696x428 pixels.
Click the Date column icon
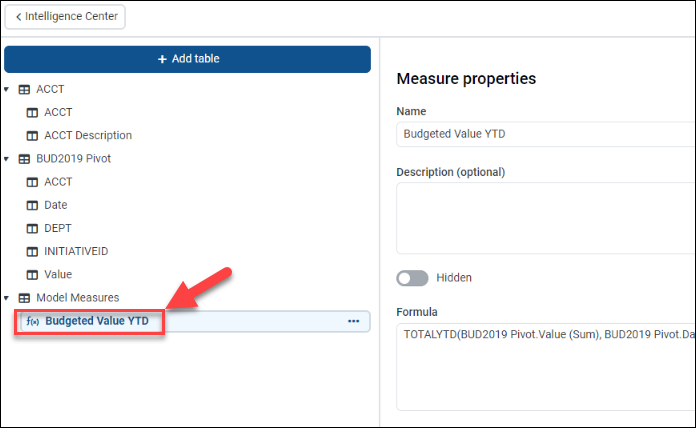tap(32, 205)
